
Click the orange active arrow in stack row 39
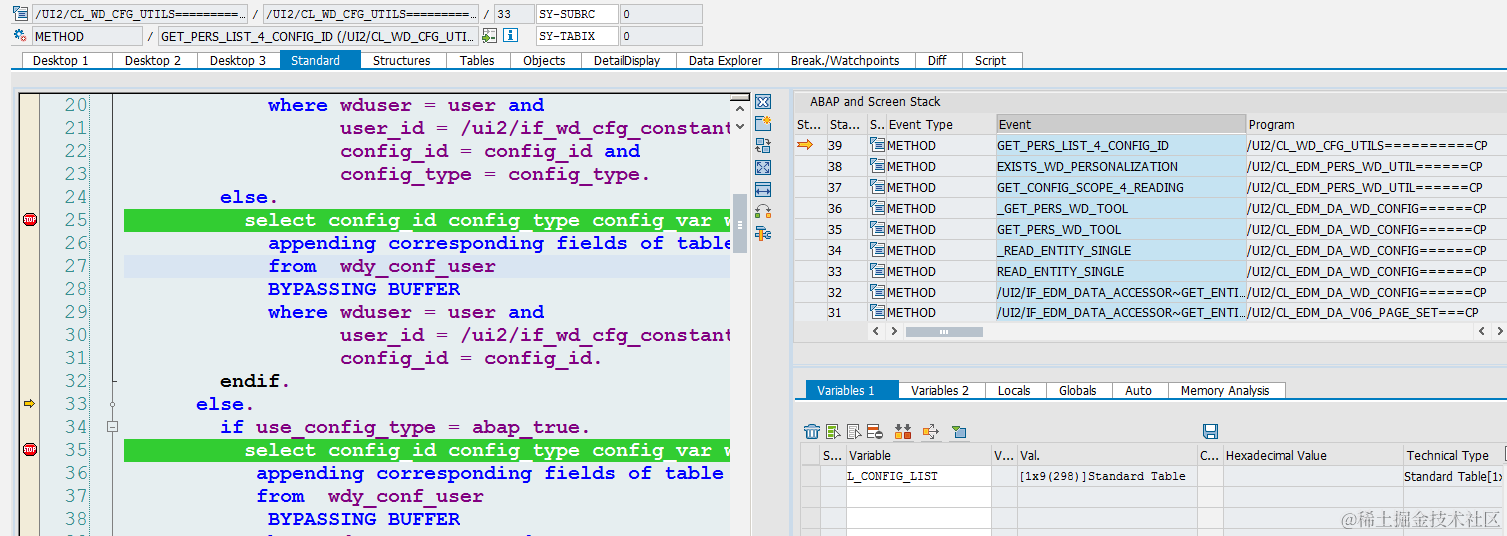point(806,146)
